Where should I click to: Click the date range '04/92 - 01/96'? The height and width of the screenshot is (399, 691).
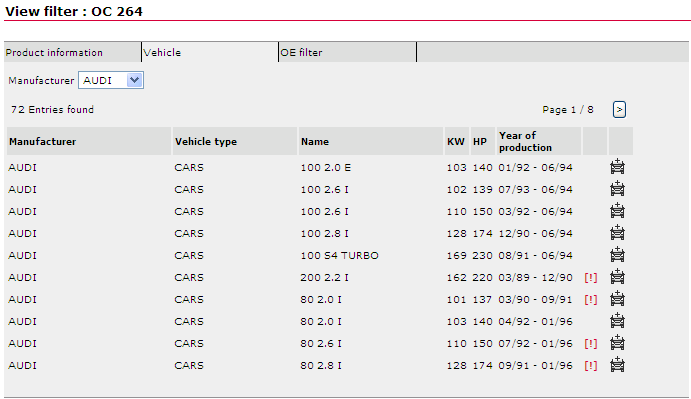click(x=535, y=322)
